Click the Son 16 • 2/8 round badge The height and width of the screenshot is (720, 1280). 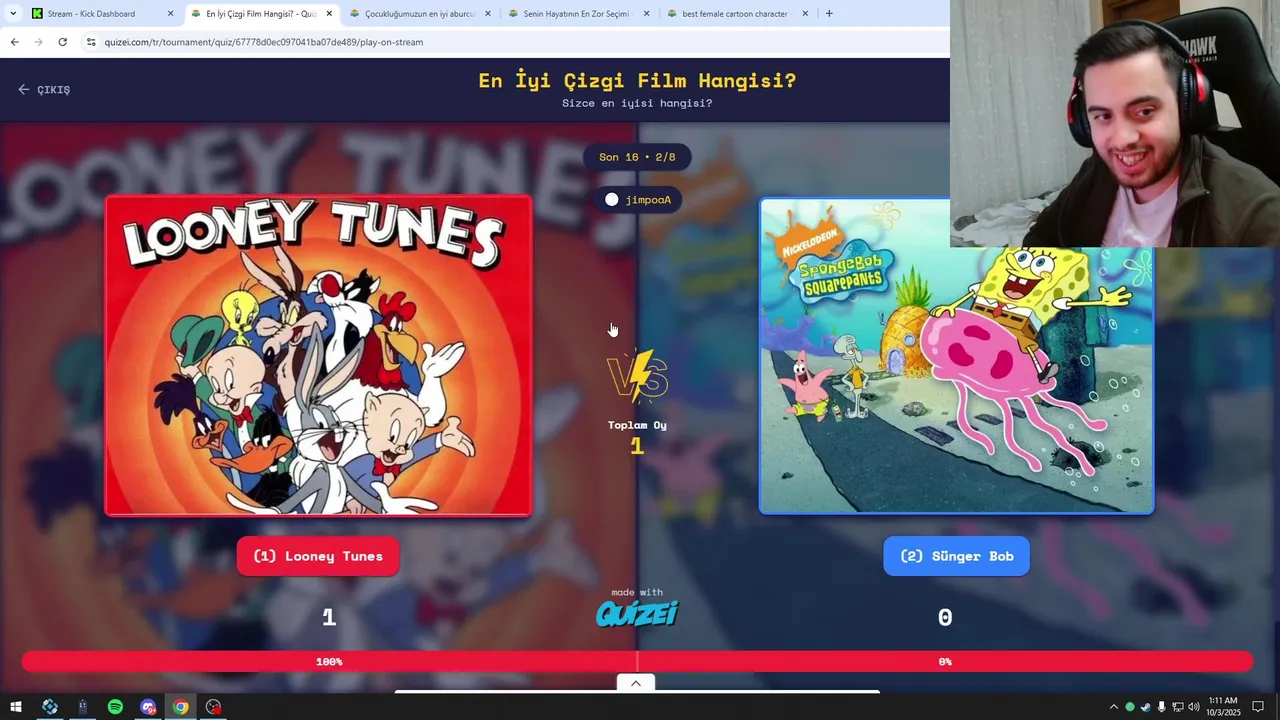click(637, 157)
